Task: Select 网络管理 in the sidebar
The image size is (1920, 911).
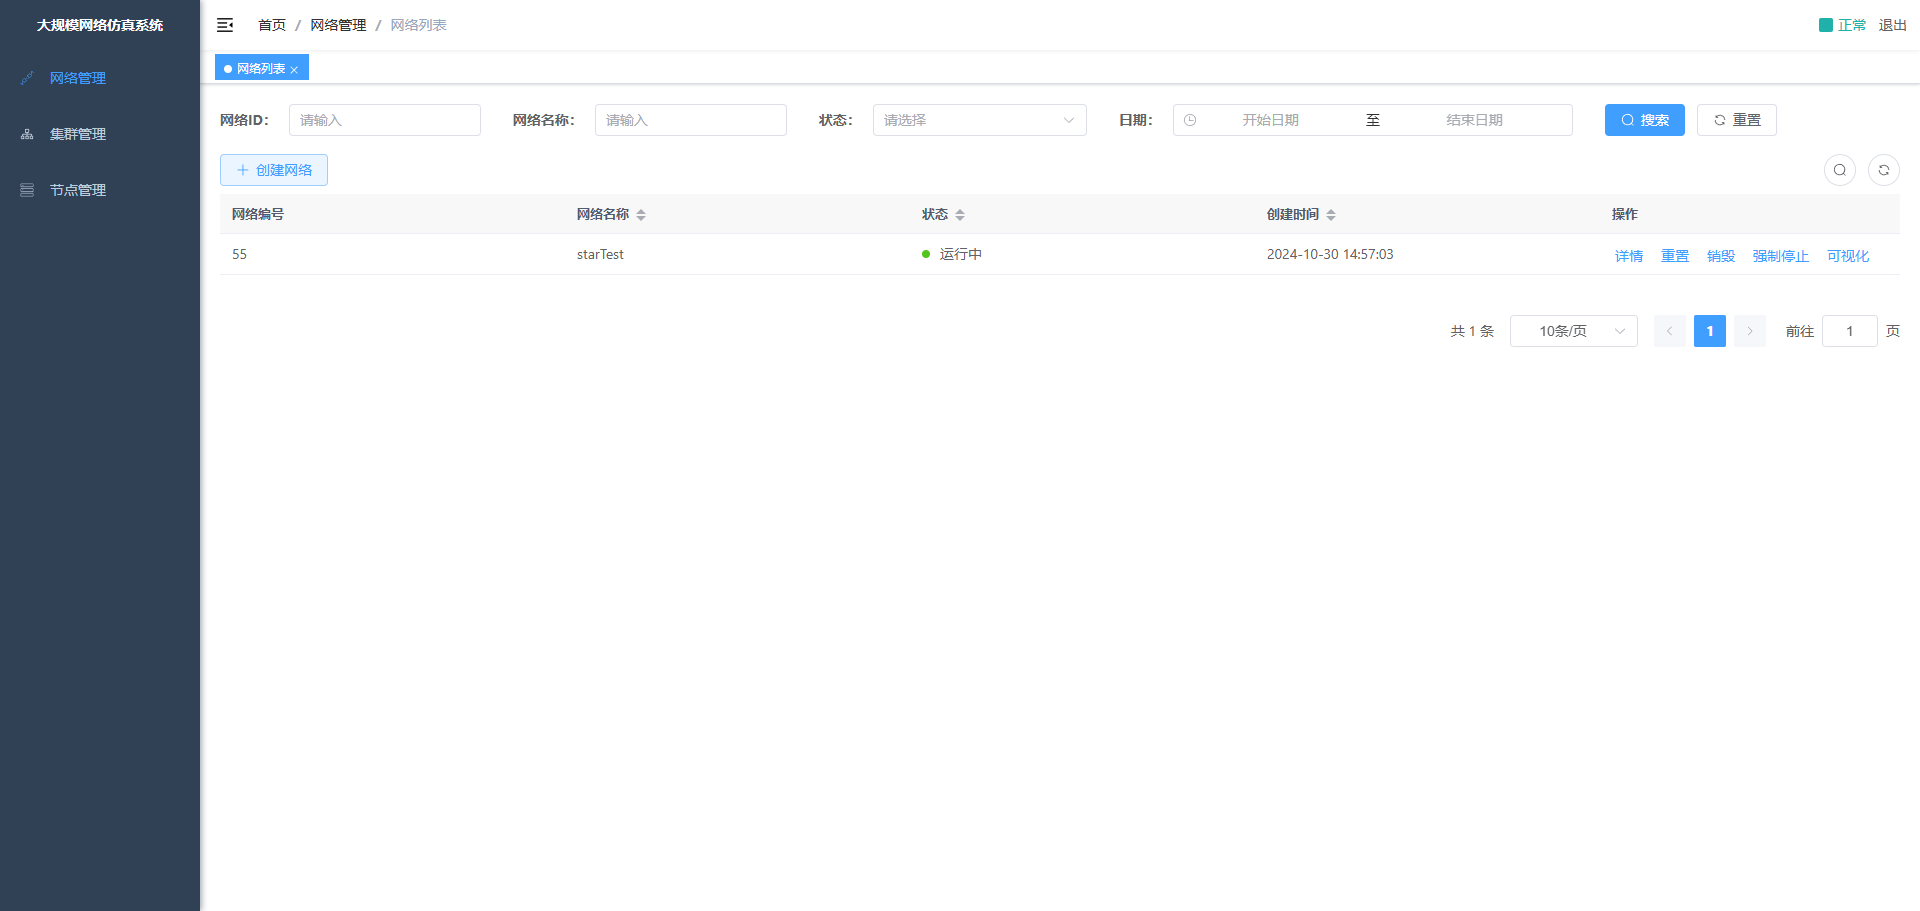Action: tap(78, 78)
